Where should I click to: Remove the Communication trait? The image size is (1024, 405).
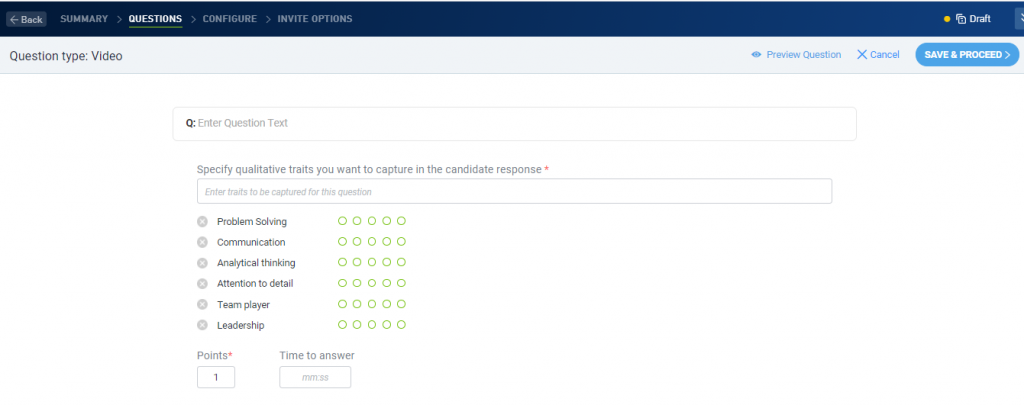tap(202, 242)
